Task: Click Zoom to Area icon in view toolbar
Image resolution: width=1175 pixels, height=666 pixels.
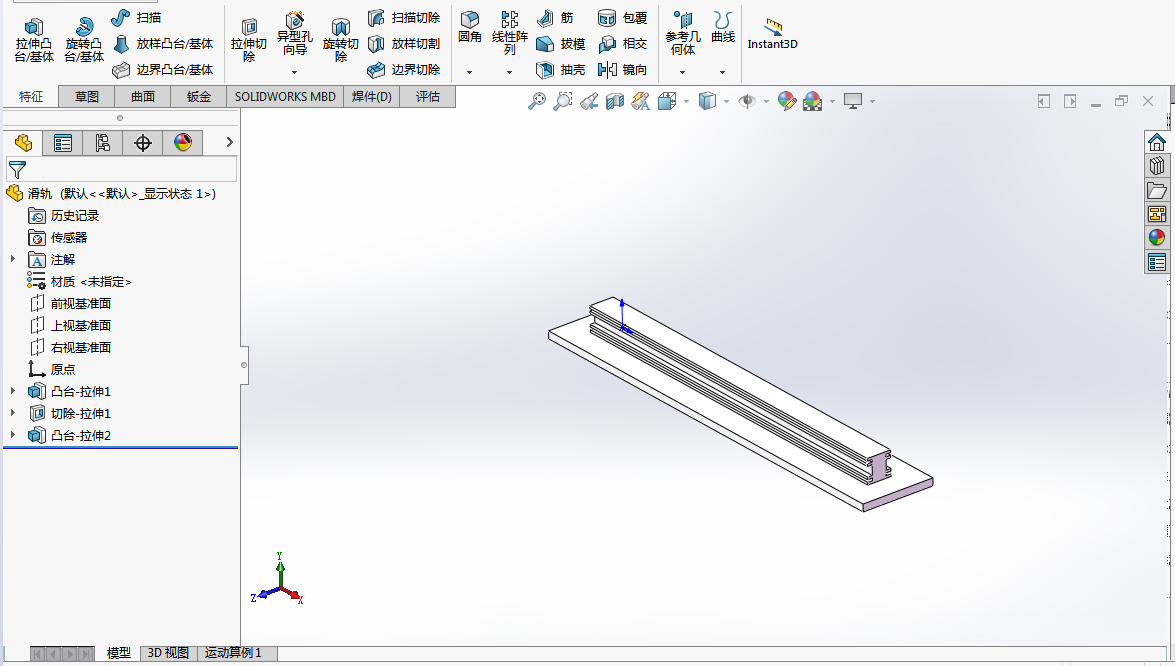Action: point(563,101)
